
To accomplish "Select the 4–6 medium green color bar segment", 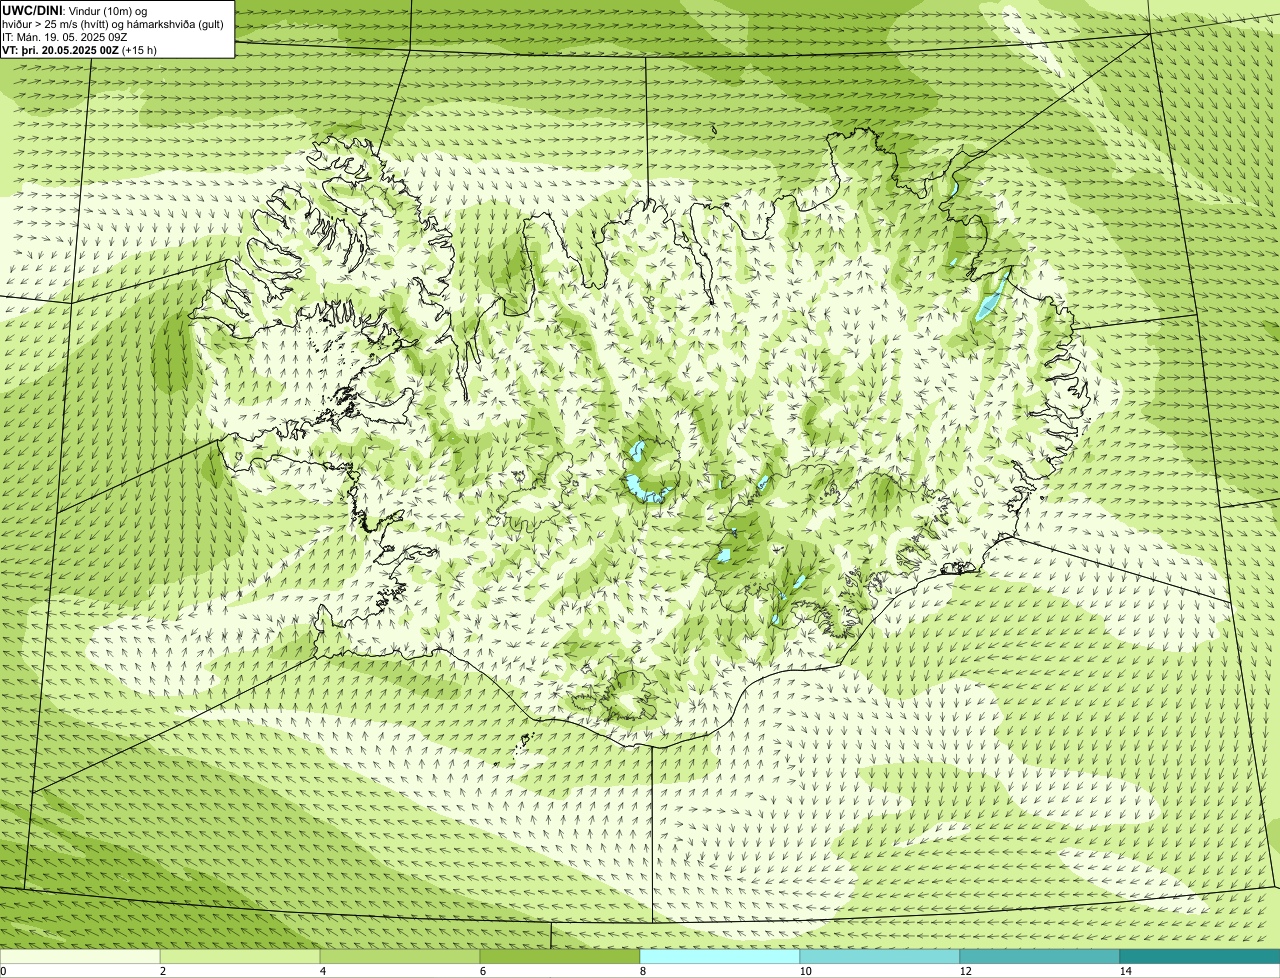I will click(400, 956).
